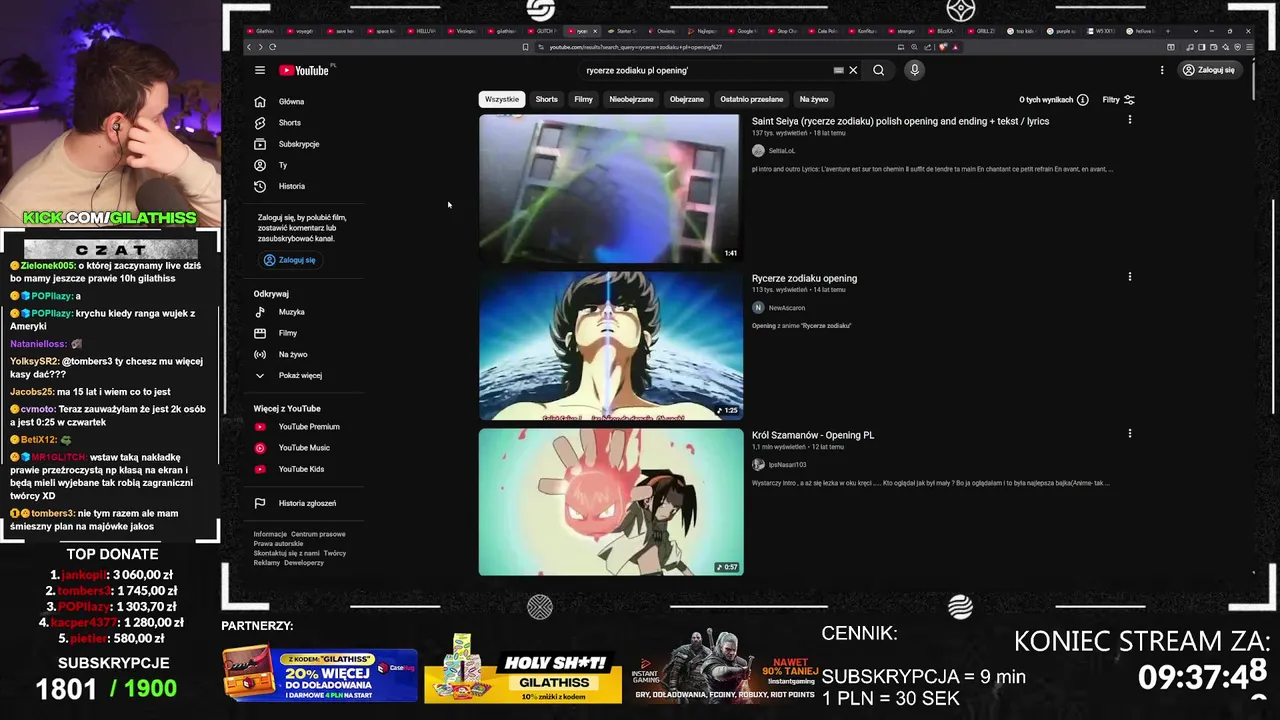This screenshot has height=720, width=1280.
Task: Switch to the Starter browser tab
Action: 624,31
